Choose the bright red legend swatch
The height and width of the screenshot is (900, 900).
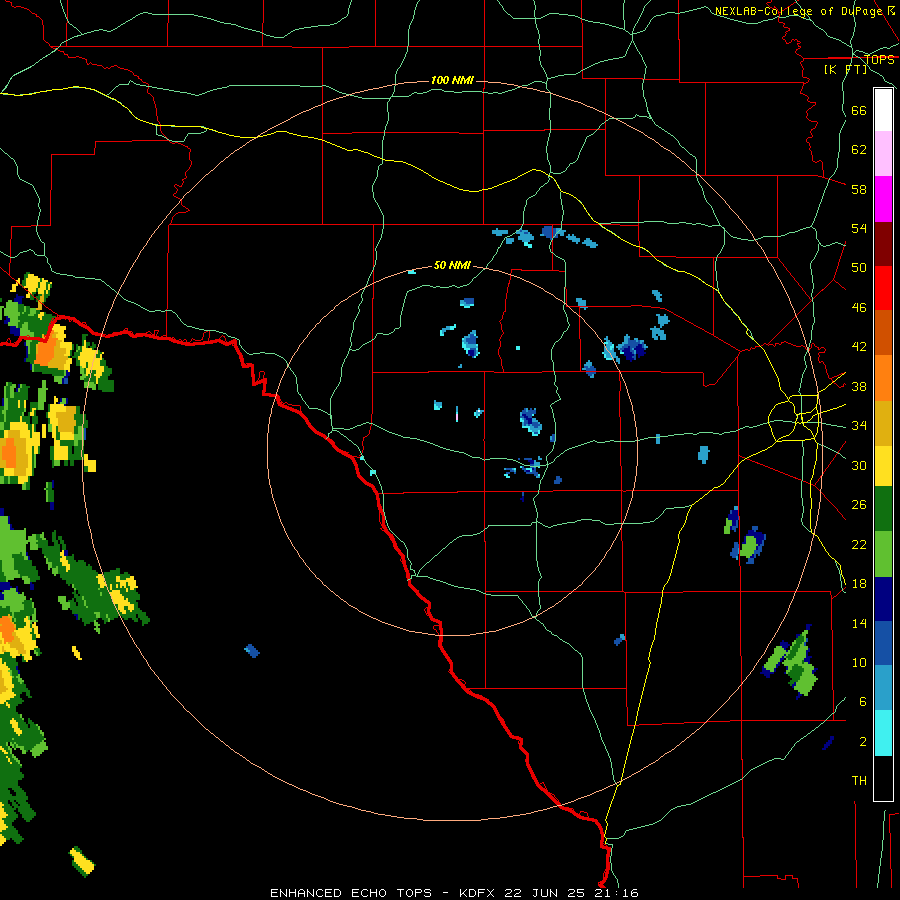pyautogui.click(x=883, y=288)
